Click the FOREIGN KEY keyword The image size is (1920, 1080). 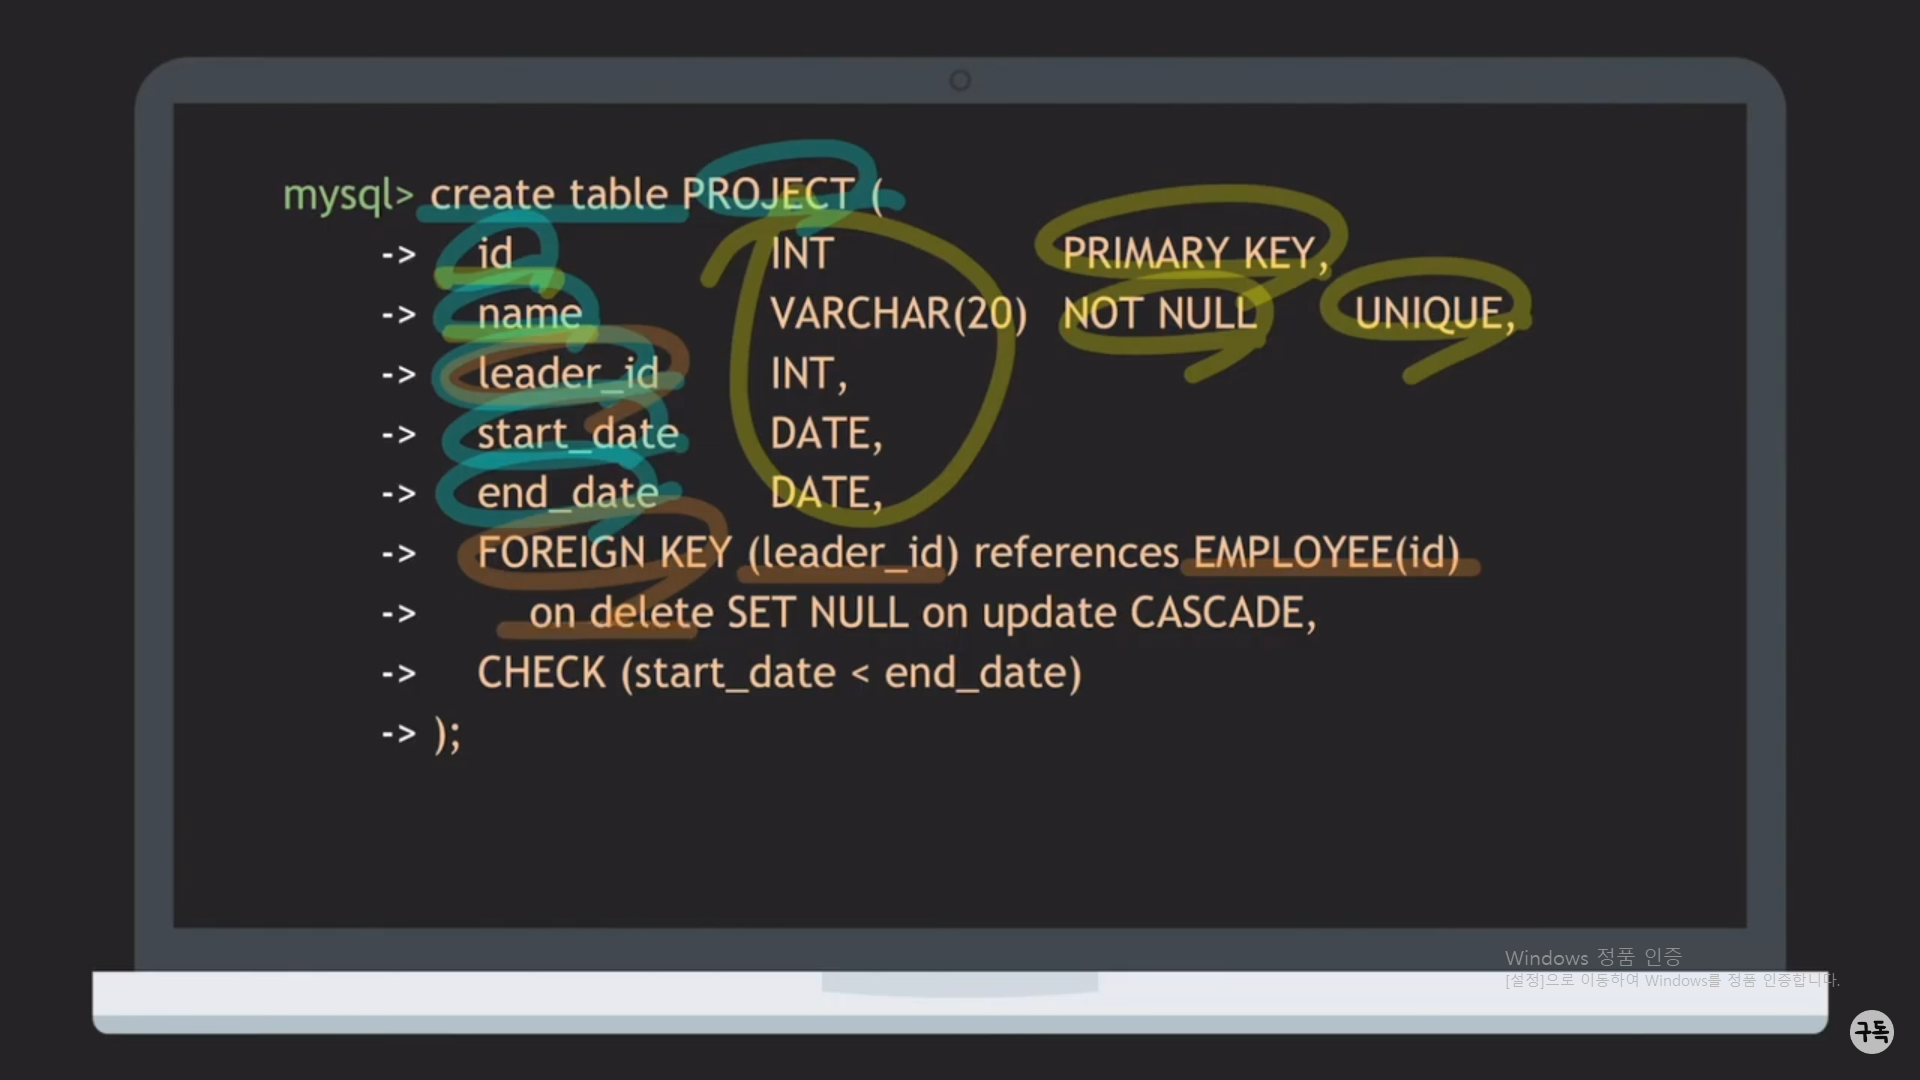[604, 553]
